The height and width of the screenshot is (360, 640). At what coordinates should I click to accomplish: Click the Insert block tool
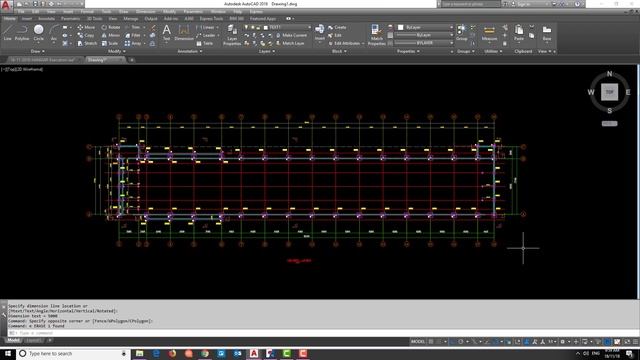tap(320, 32)
